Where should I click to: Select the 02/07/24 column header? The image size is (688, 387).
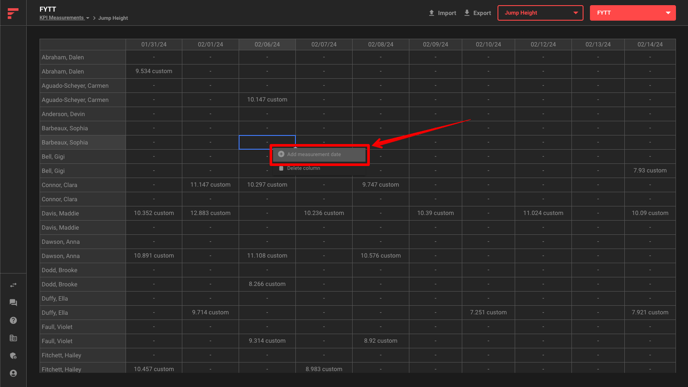coord(324,44)
